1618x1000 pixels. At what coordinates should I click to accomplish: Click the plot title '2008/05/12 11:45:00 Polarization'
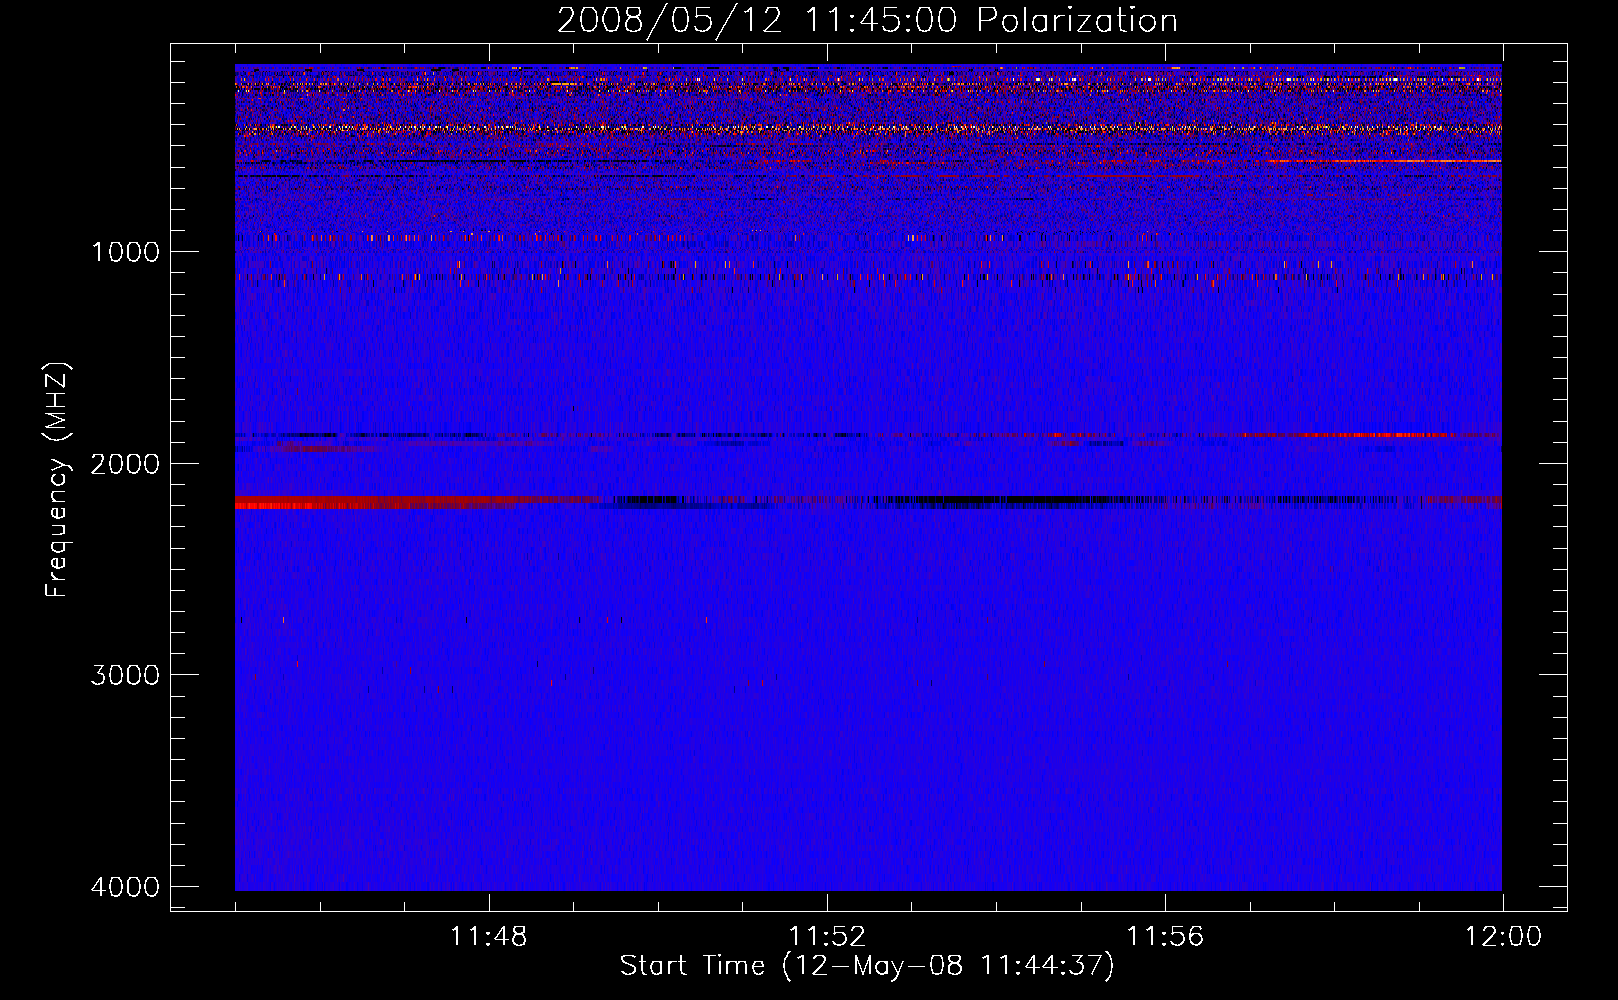[867, 20]
